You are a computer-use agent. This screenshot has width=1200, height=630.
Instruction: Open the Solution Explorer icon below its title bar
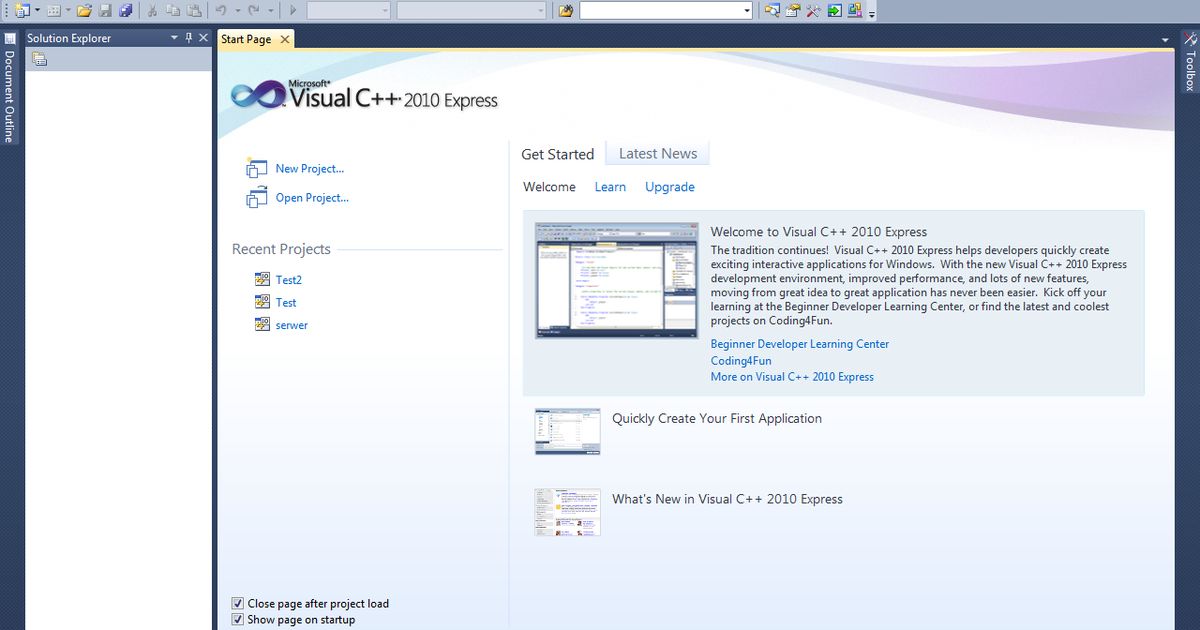pyautogui.click(x=38, y=59)
